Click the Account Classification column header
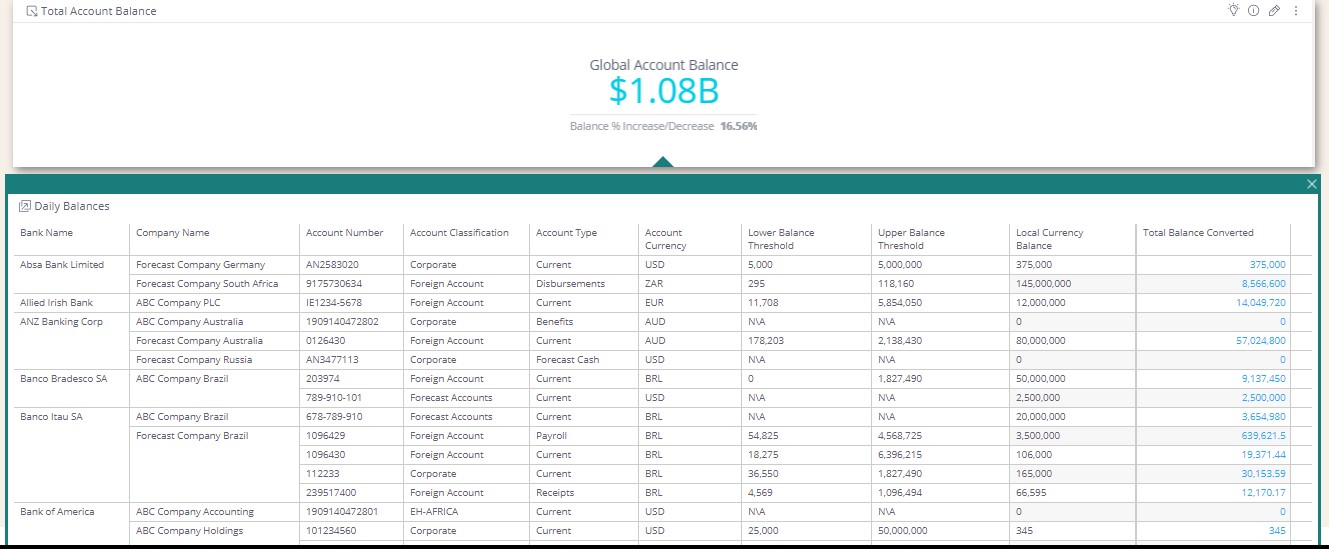 coord(459,233)
